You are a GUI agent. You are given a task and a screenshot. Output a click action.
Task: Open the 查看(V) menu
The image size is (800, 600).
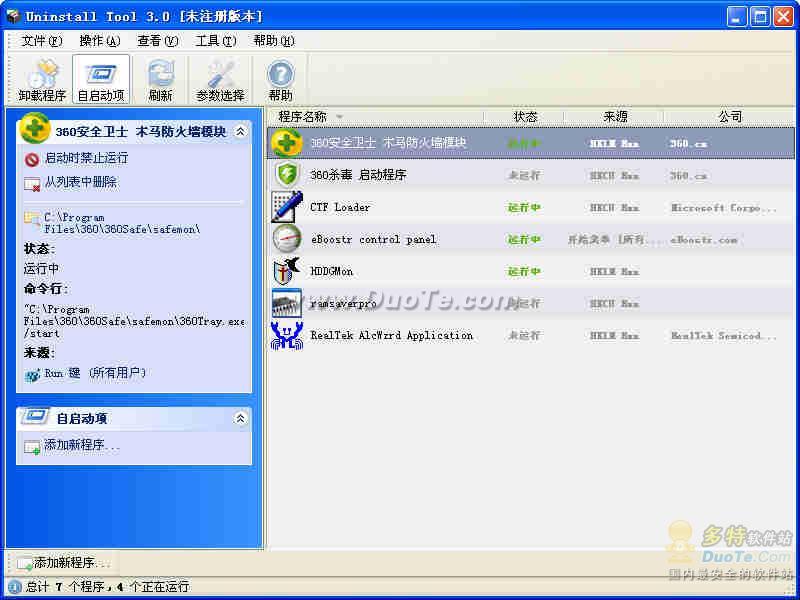pos(158,41)
